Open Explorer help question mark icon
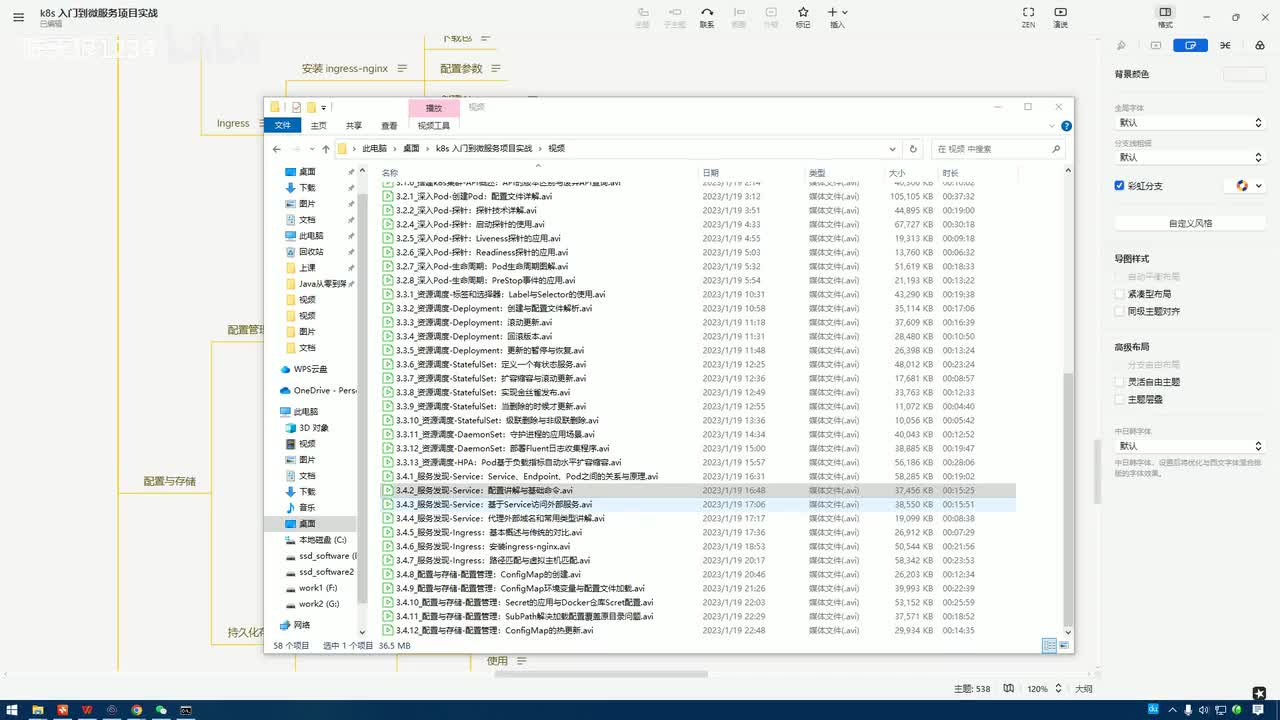The height and width of the screenshot is (720, 1280). click(1066, 126)
